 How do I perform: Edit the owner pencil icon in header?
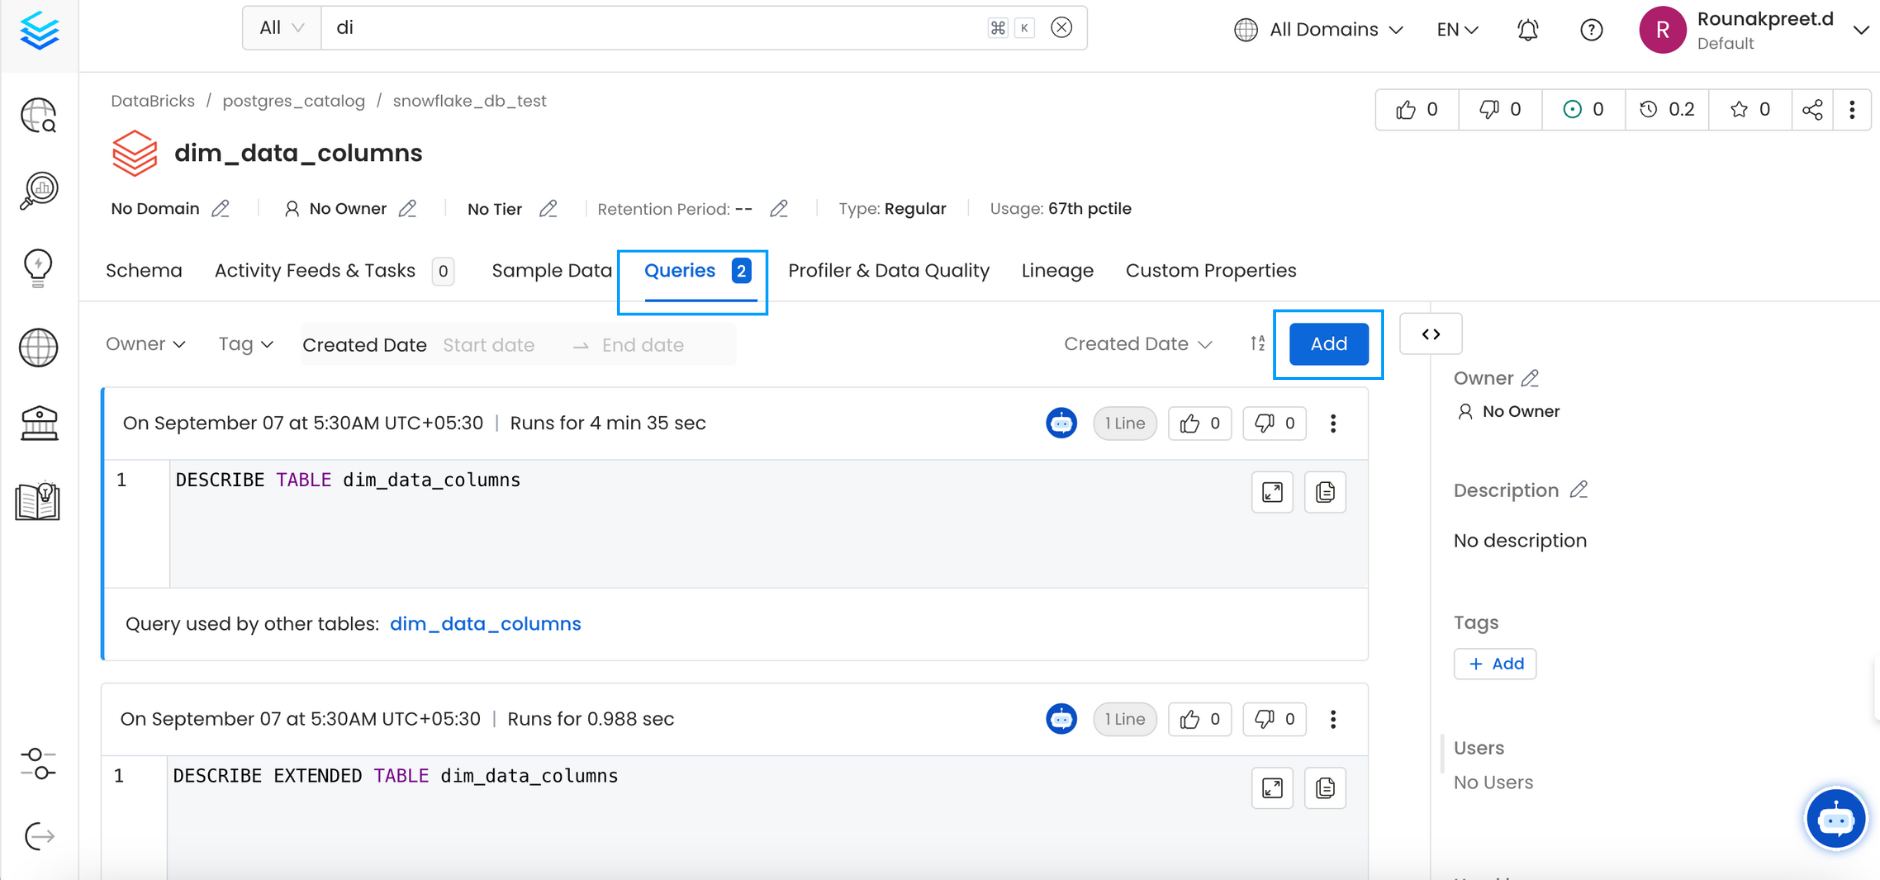pos(408,209)
